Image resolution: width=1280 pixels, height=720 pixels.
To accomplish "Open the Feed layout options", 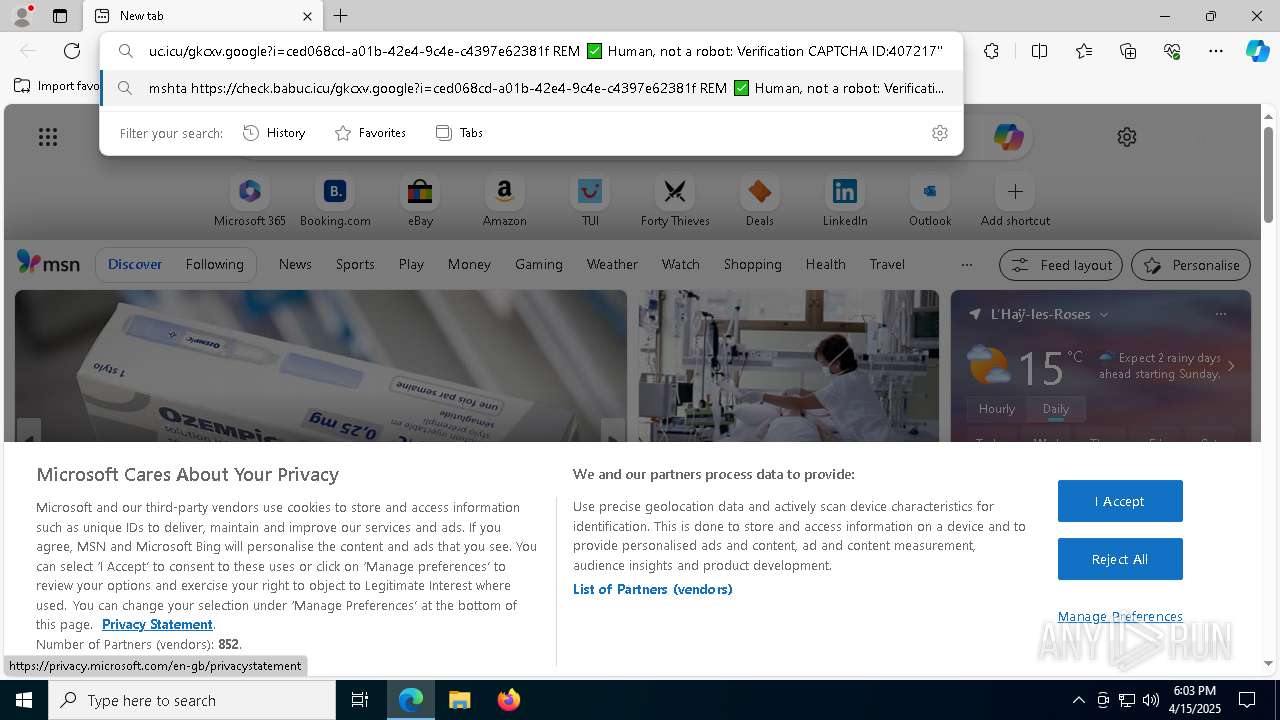I will pos(1061,265).
